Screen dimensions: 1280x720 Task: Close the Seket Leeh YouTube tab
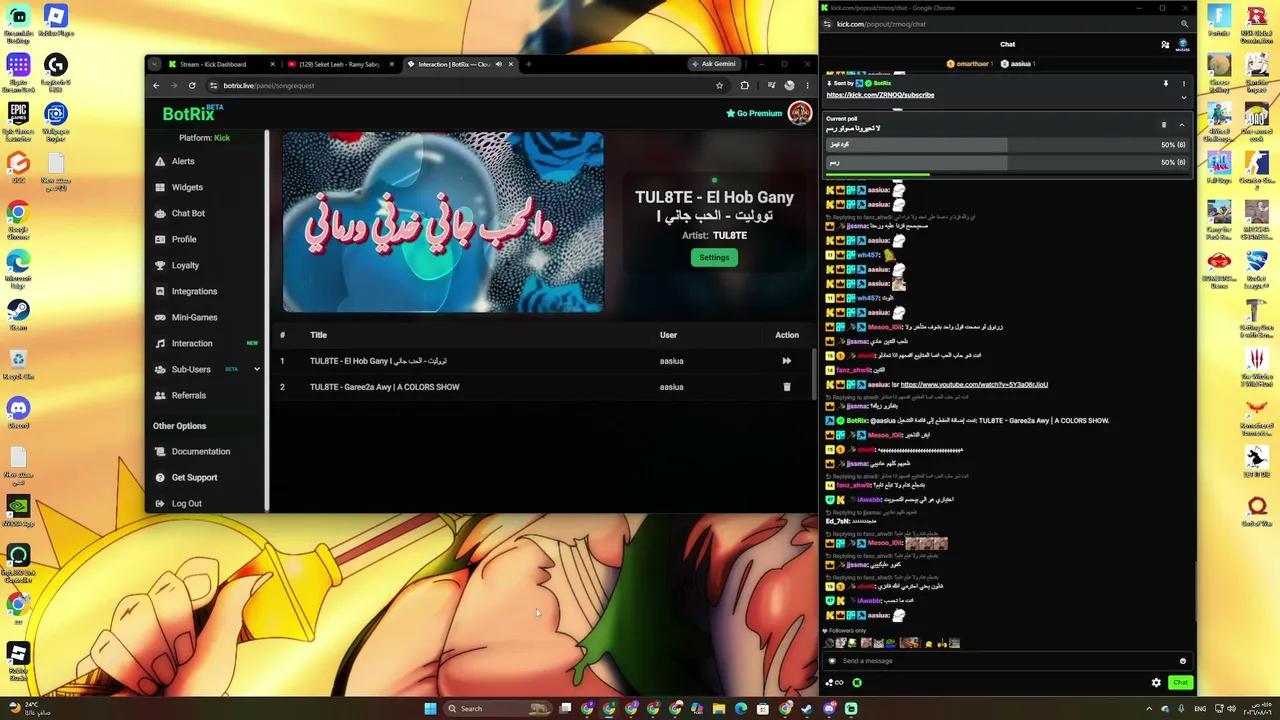tap(391, 64)
